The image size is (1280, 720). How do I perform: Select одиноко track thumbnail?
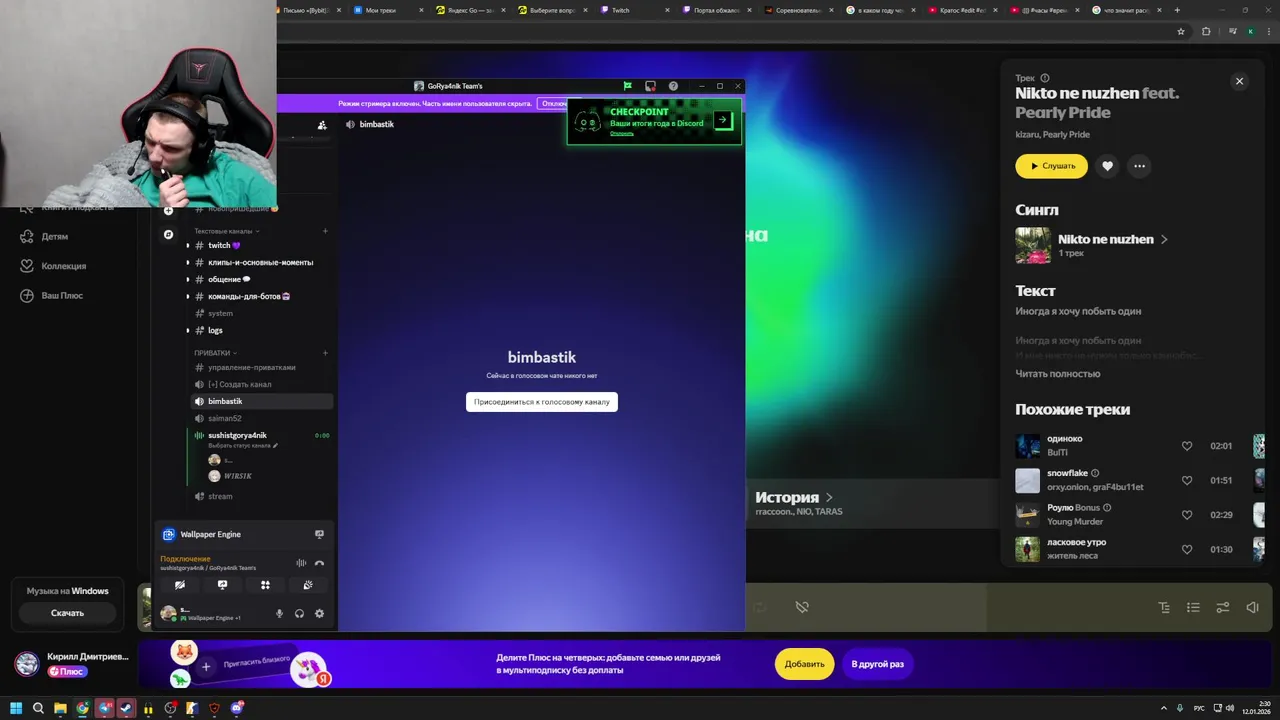[x=1028, y=446]
